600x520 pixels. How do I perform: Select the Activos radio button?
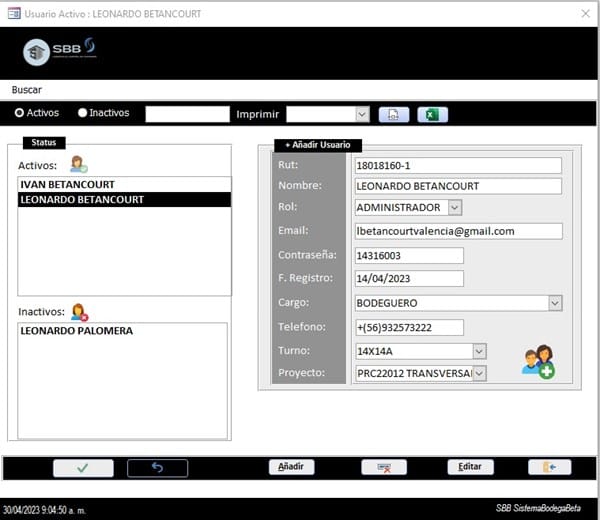[x=19, y=113]
